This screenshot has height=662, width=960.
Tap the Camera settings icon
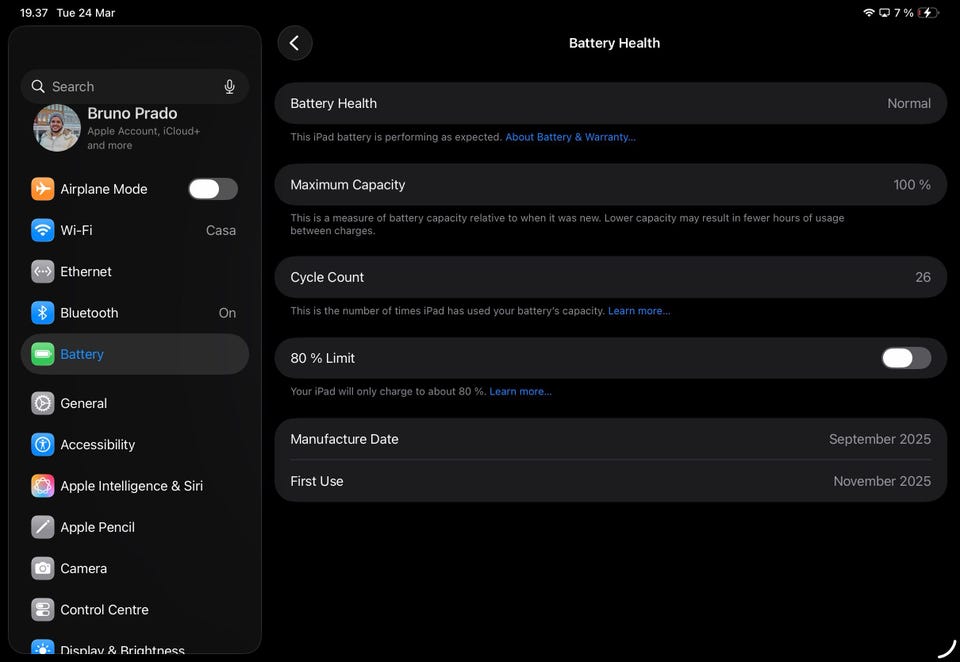(x=42, y=568)
